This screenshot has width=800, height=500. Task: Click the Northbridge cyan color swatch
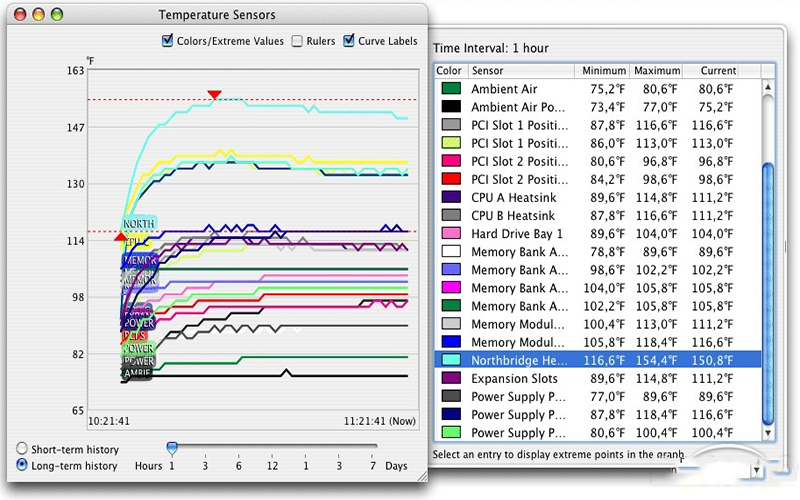(x=451, y=360)
